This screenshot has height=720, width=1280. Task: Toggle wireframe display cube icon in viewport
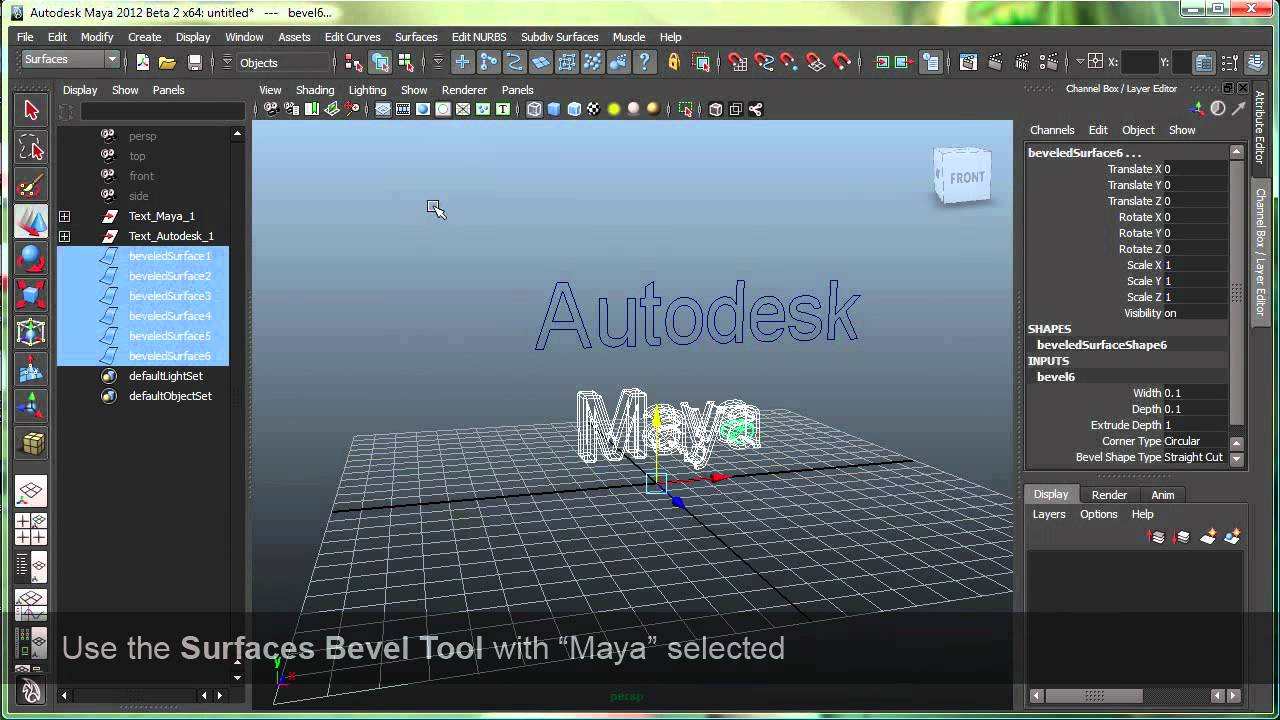pos(534,109)
